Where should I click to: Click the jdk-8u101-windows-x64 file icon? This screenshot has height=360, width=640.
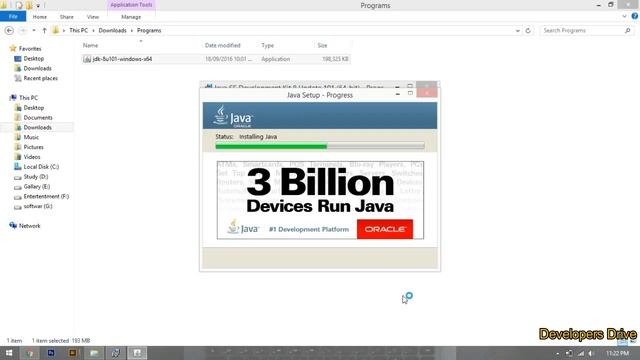(x=87, y=59)
